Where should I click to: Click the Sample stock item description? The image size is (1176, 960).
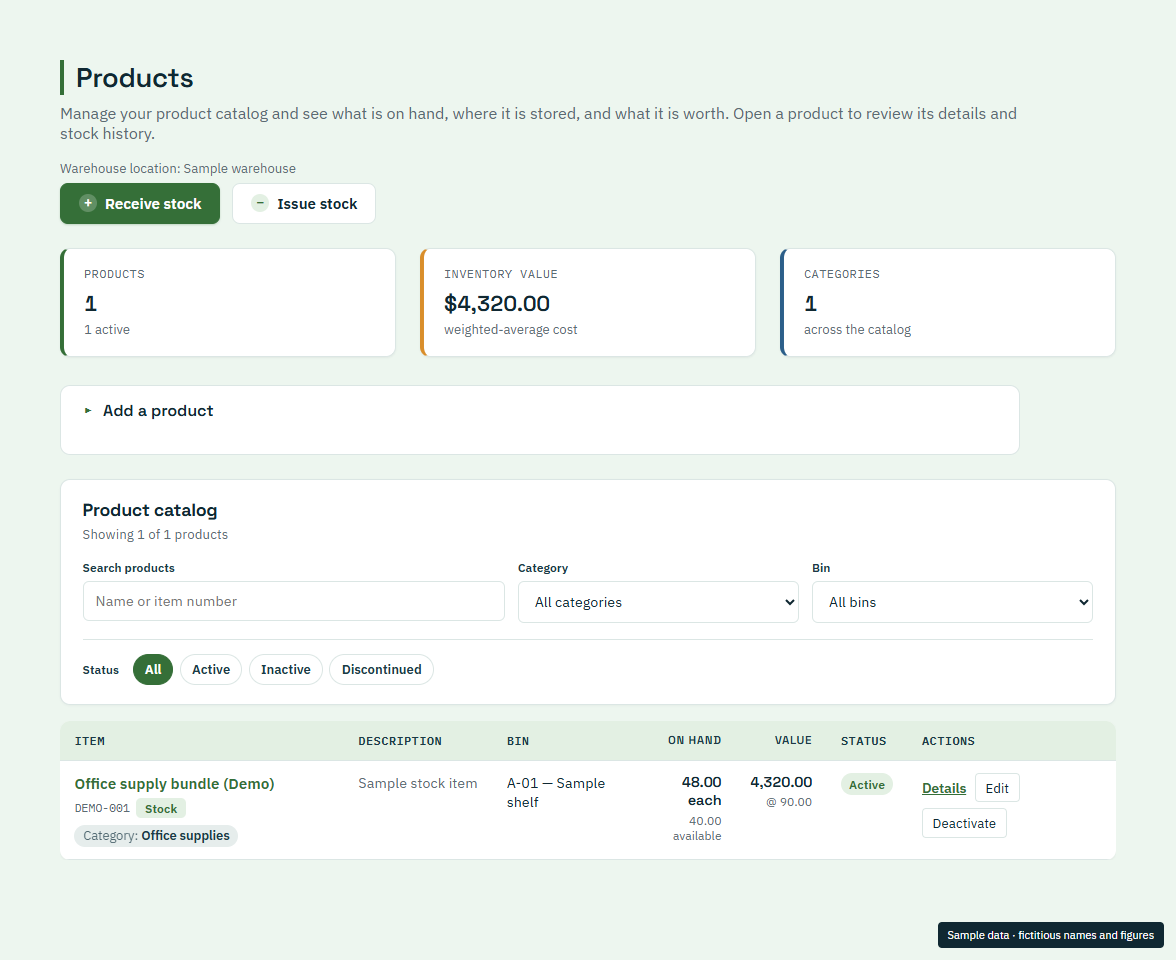coord(418,783)
